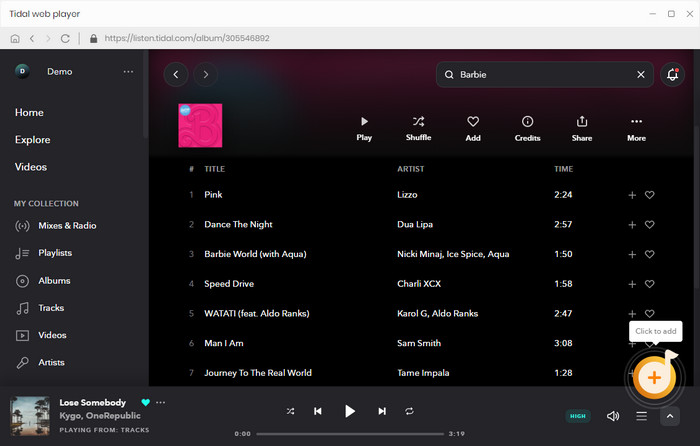
Task: Open the More options menu
Action: click(x=637, y=129)
